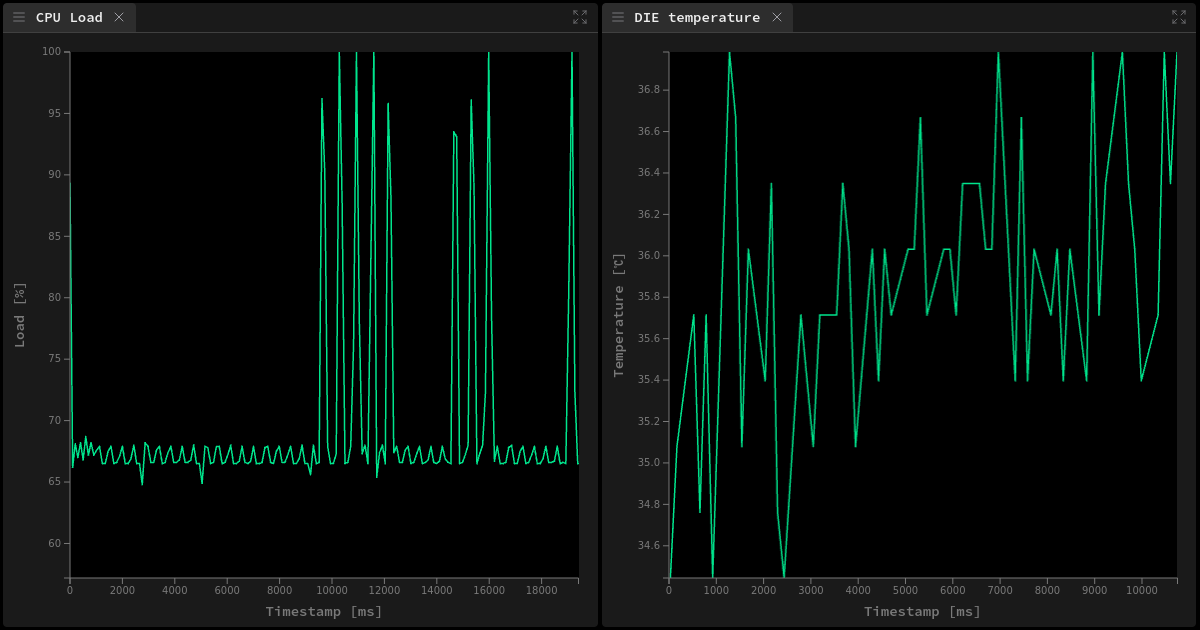This screenshot has width=1200, height=630.
Task: Click the Timestamp [ms] label under DIE temperature
Action: (x=920, y=611)
